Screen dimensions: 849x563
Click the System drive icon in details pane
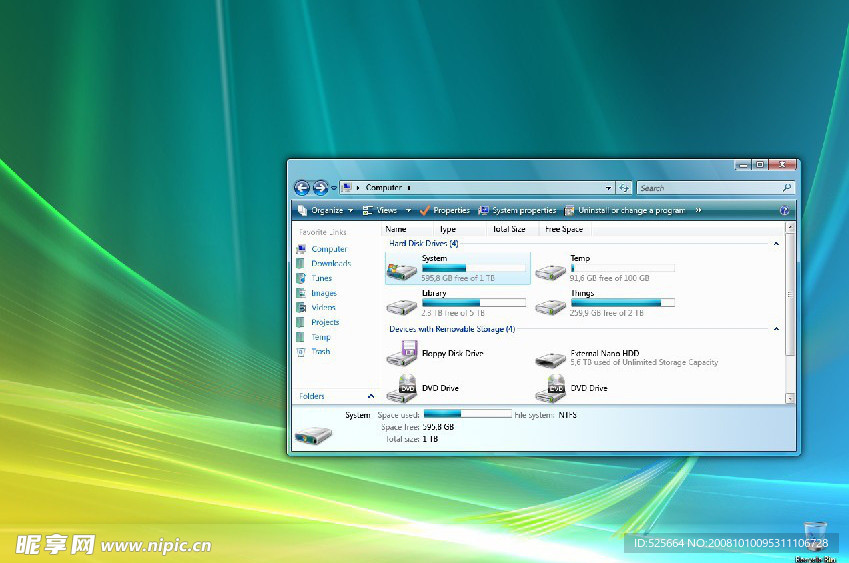tap(313, 435)
